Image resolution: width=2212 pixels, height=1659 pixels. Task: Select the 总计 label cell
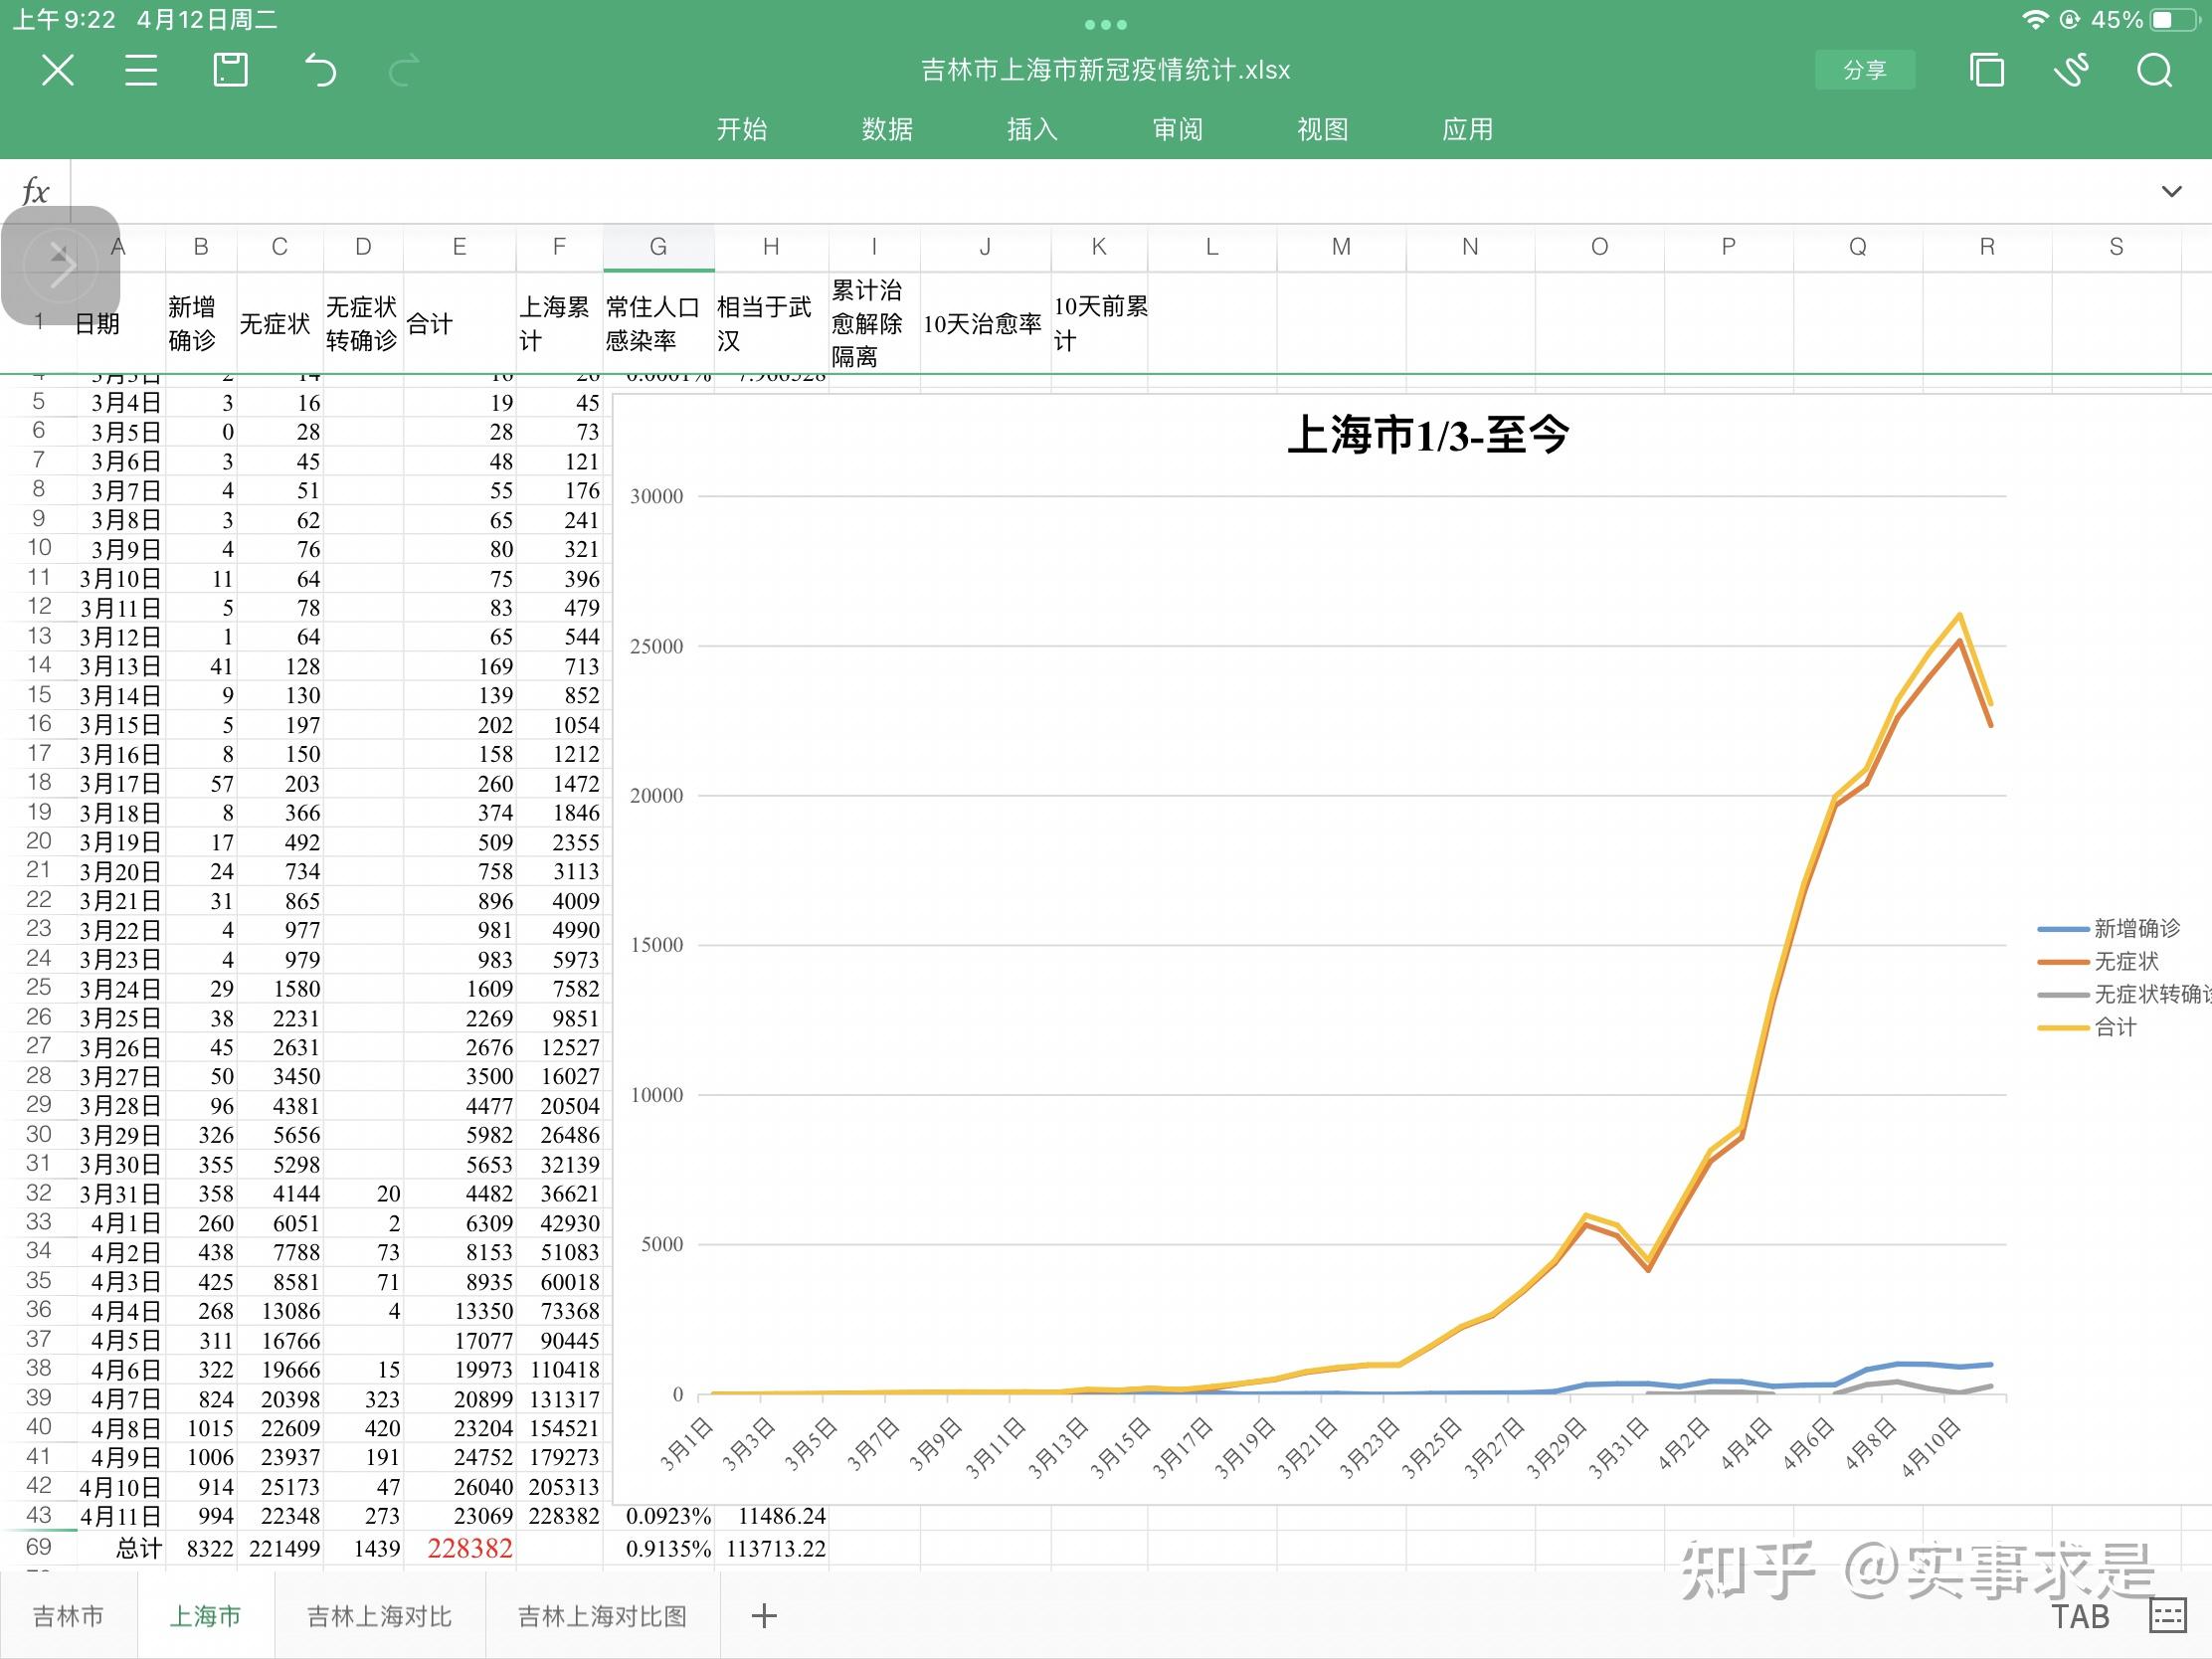click(x=121, y=1548)
